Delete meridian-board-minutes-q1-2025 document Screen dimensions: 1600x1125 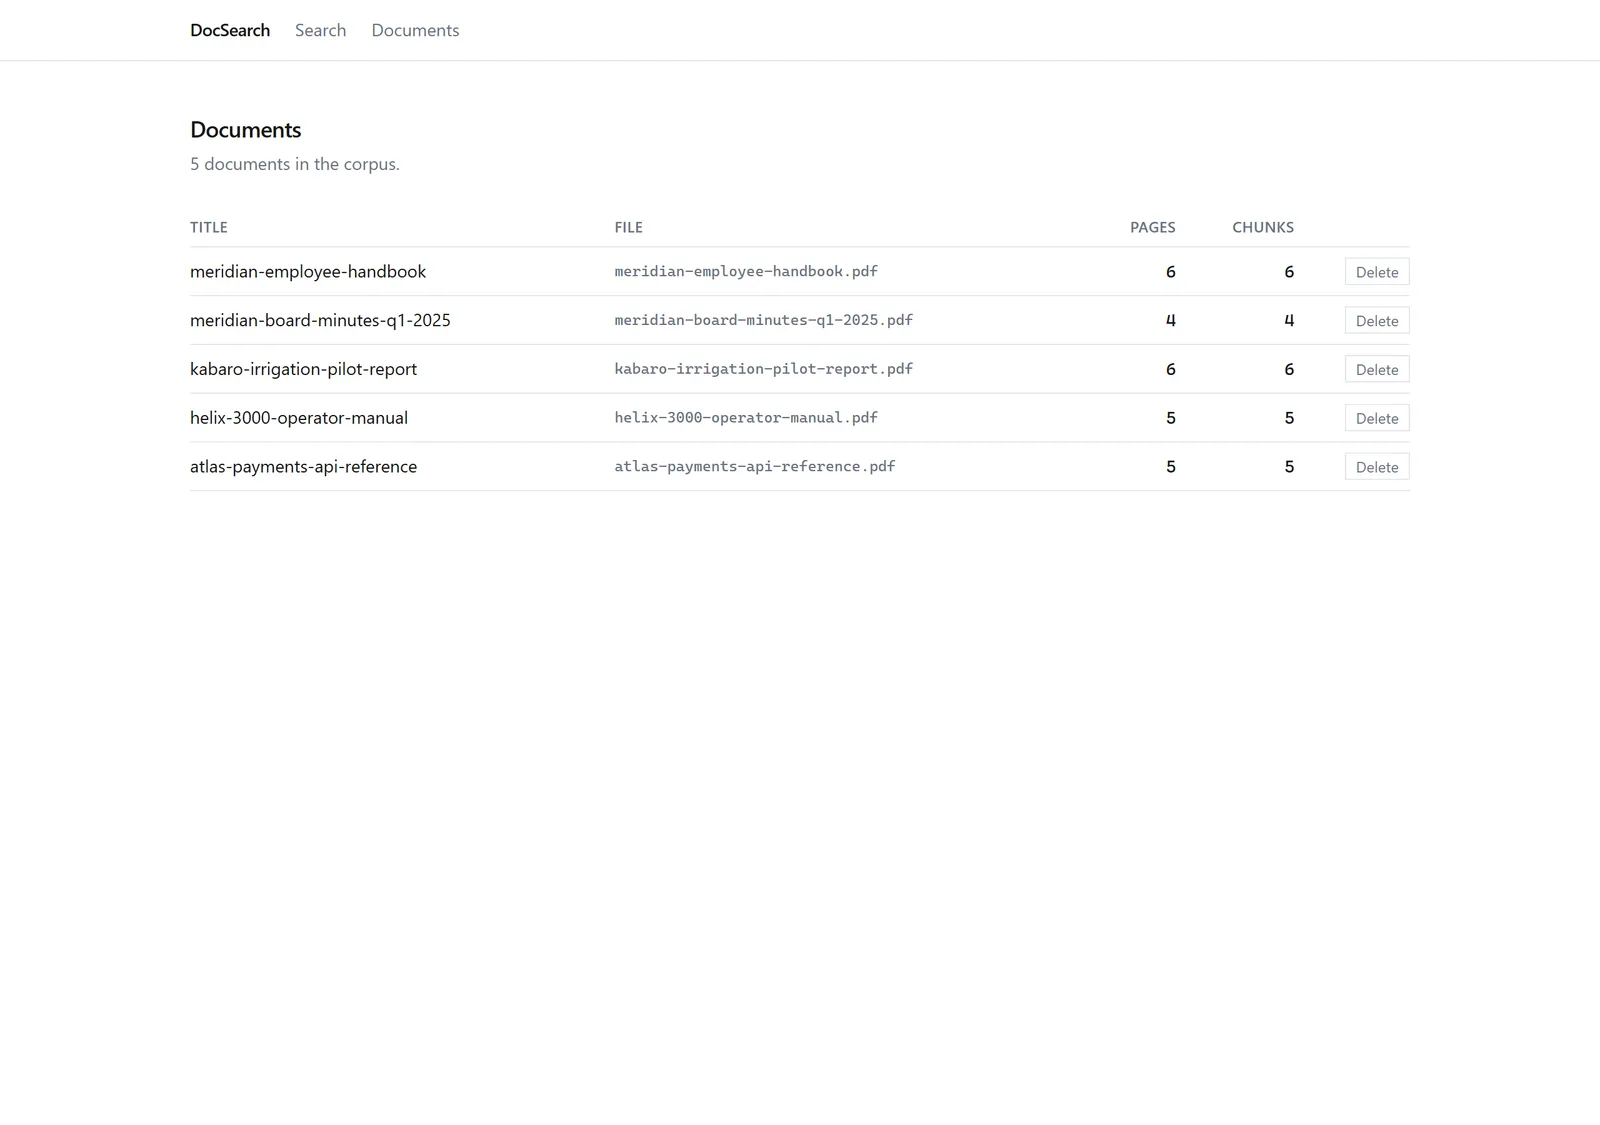click(x=1377, y=321)
